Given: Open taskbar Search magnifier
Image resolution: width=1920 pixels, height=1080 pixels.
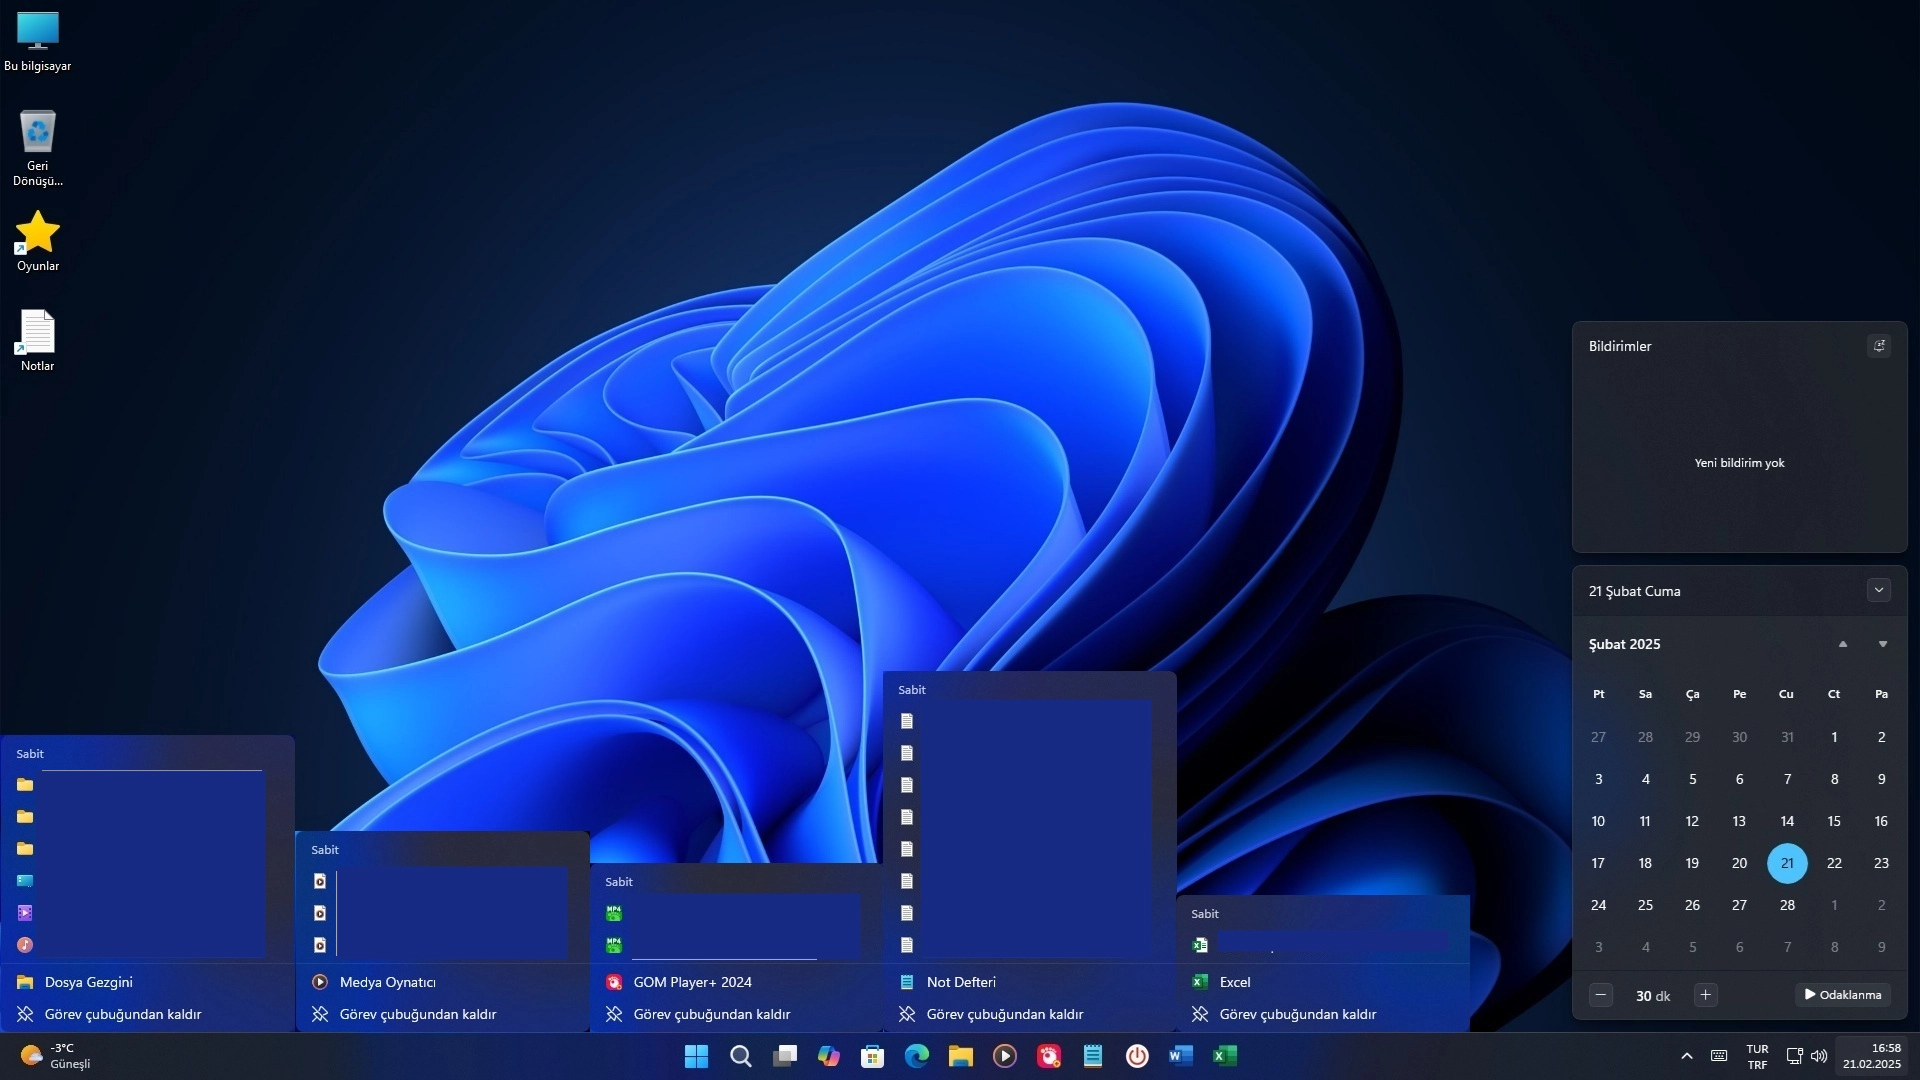Looking at the screenshot, I should pyautogui.click(x=740, y=1056).
